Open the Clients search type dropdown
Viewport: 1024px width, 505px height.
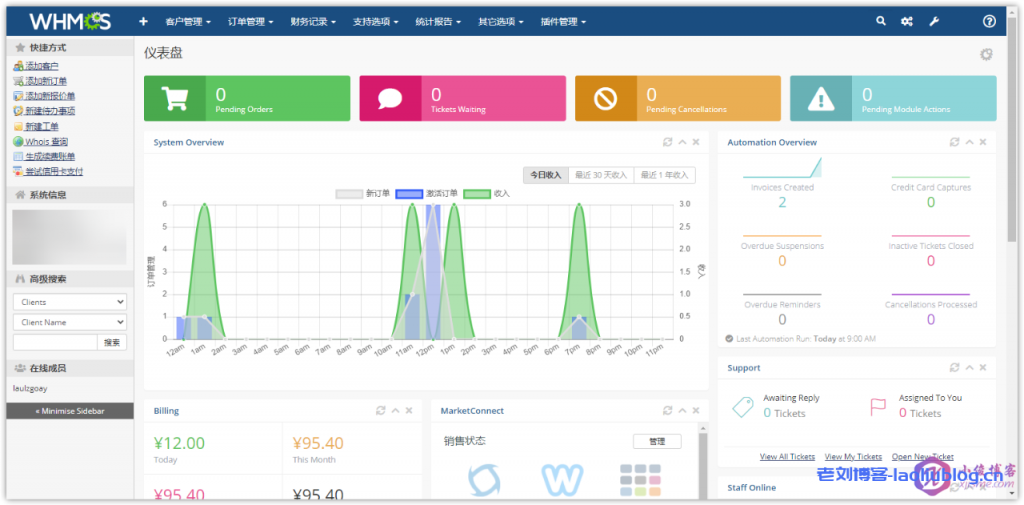[69, 301]
